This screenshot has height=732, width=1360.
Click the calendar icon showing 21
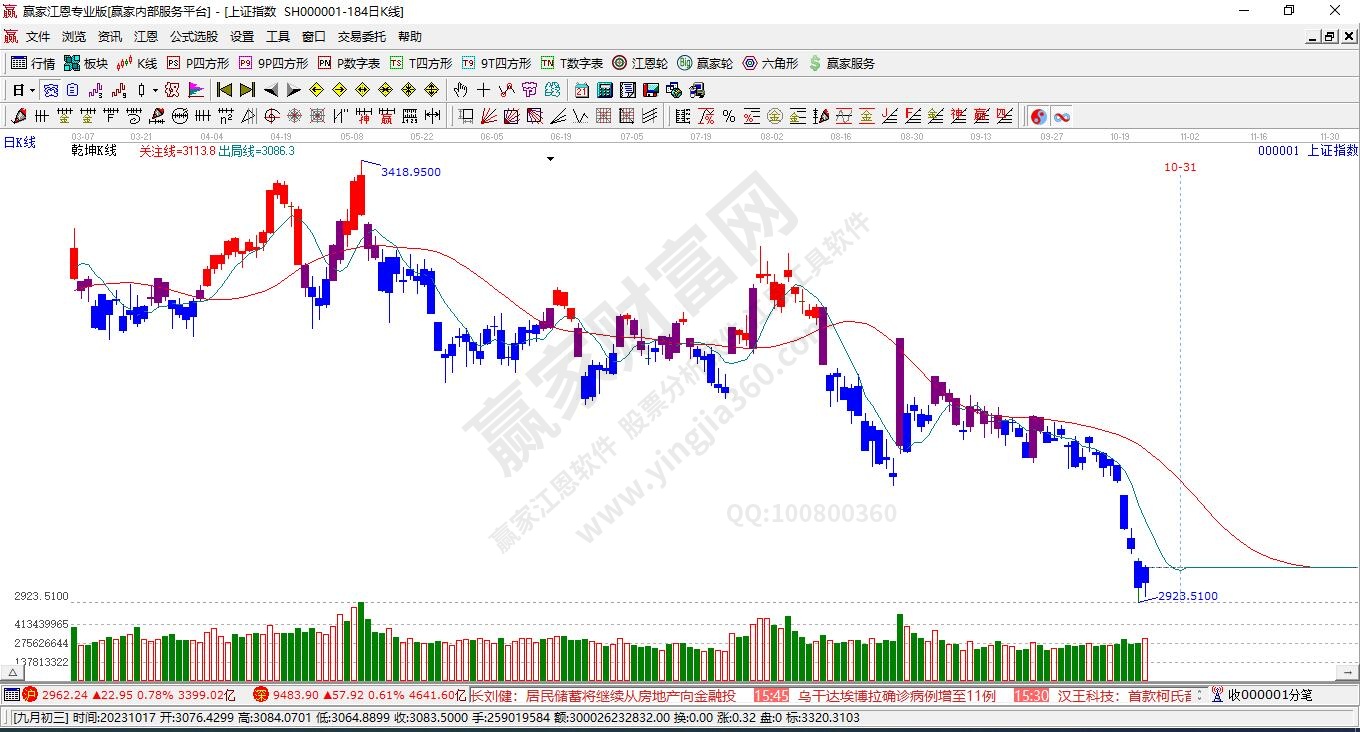click(581, 90)
